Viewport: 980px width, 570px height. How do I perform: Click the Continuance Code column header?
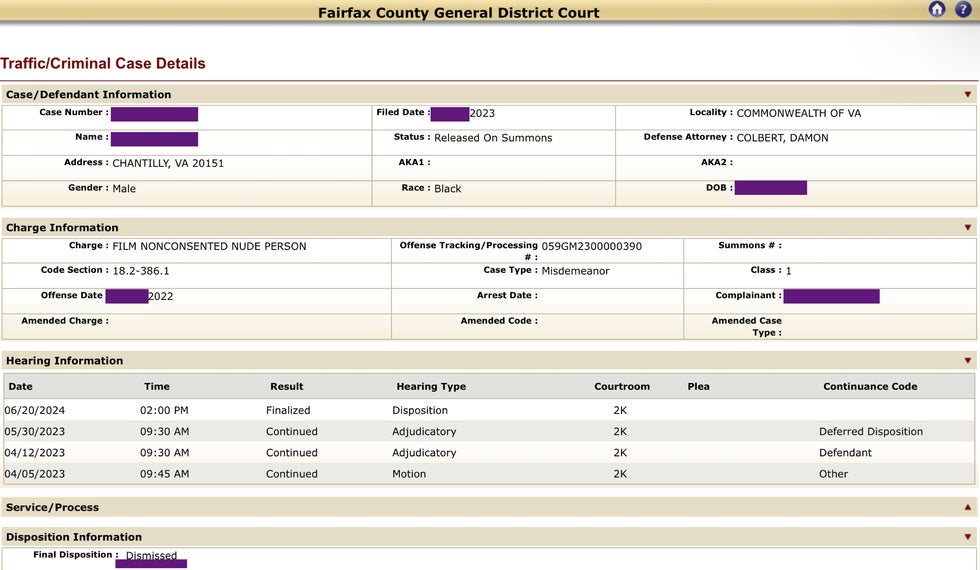pyautogui.click(x=870, y=386)
